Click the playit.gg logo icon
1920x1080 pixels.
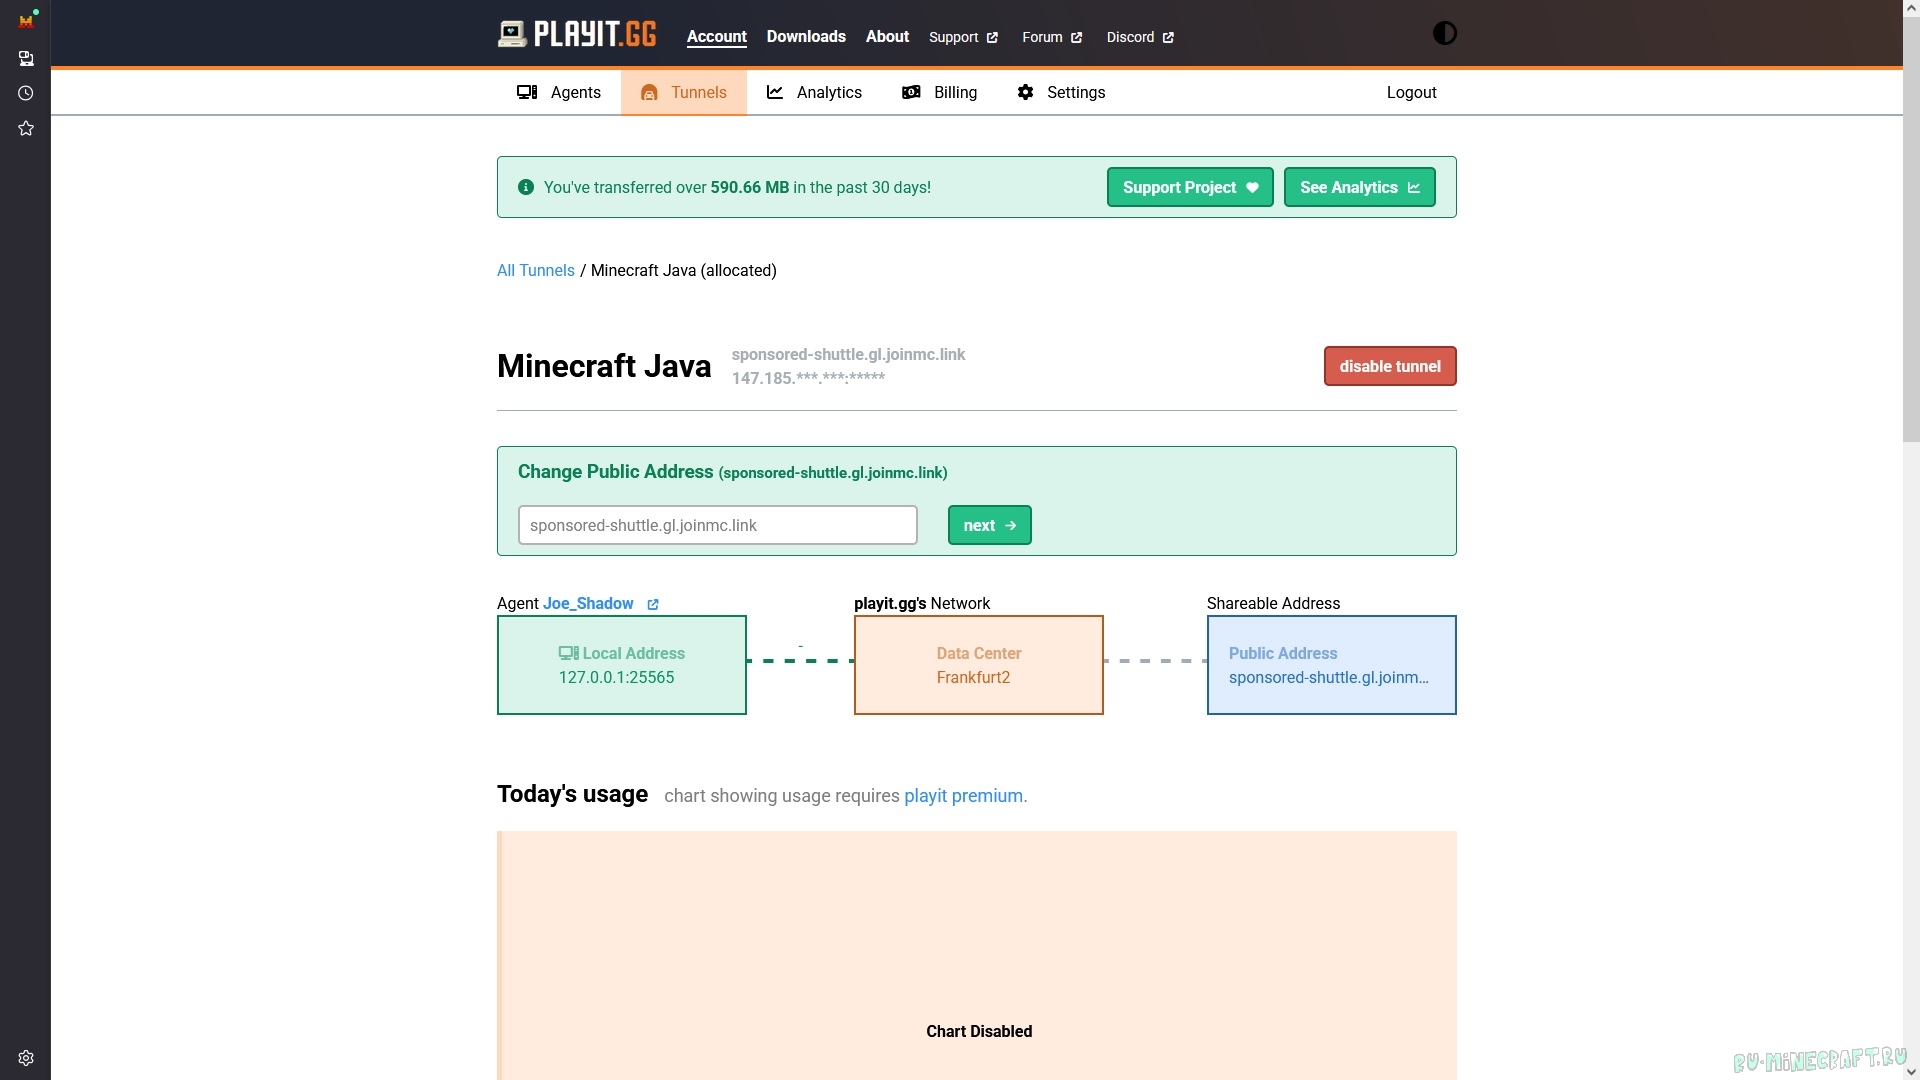[512, 35]
